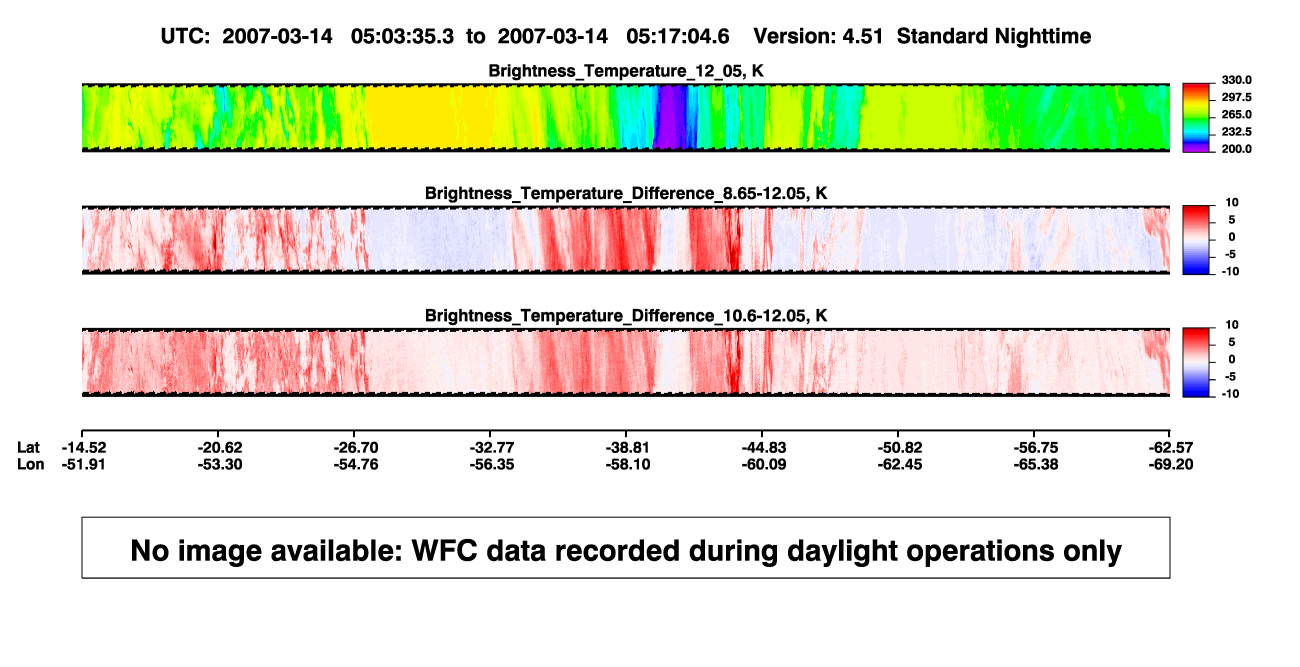Click latitude value -26.70
Screen dimensions: 1300x667
pyautogui.click(x=356, y=448)
